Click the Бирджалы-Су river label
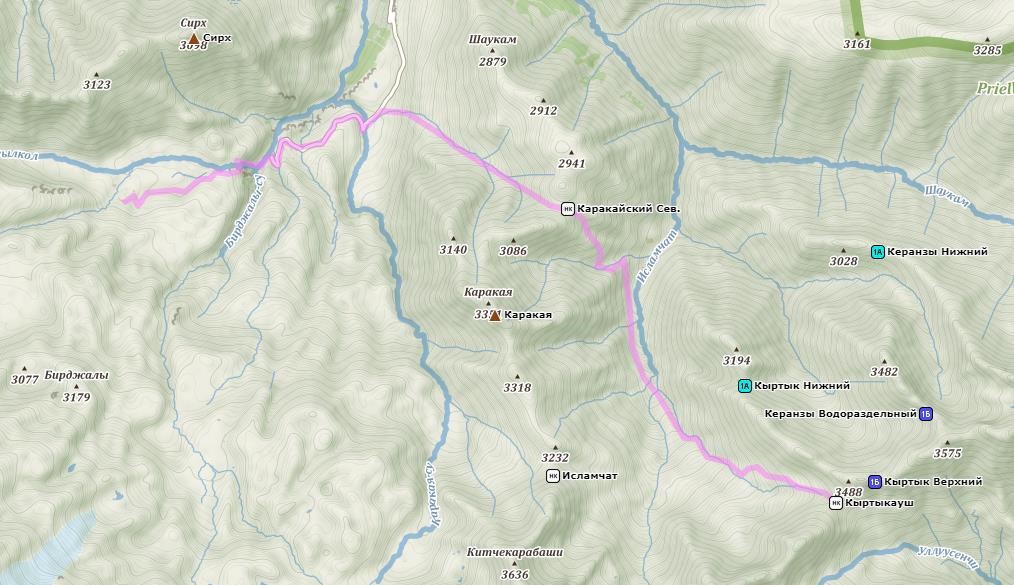 pos(245,212)
